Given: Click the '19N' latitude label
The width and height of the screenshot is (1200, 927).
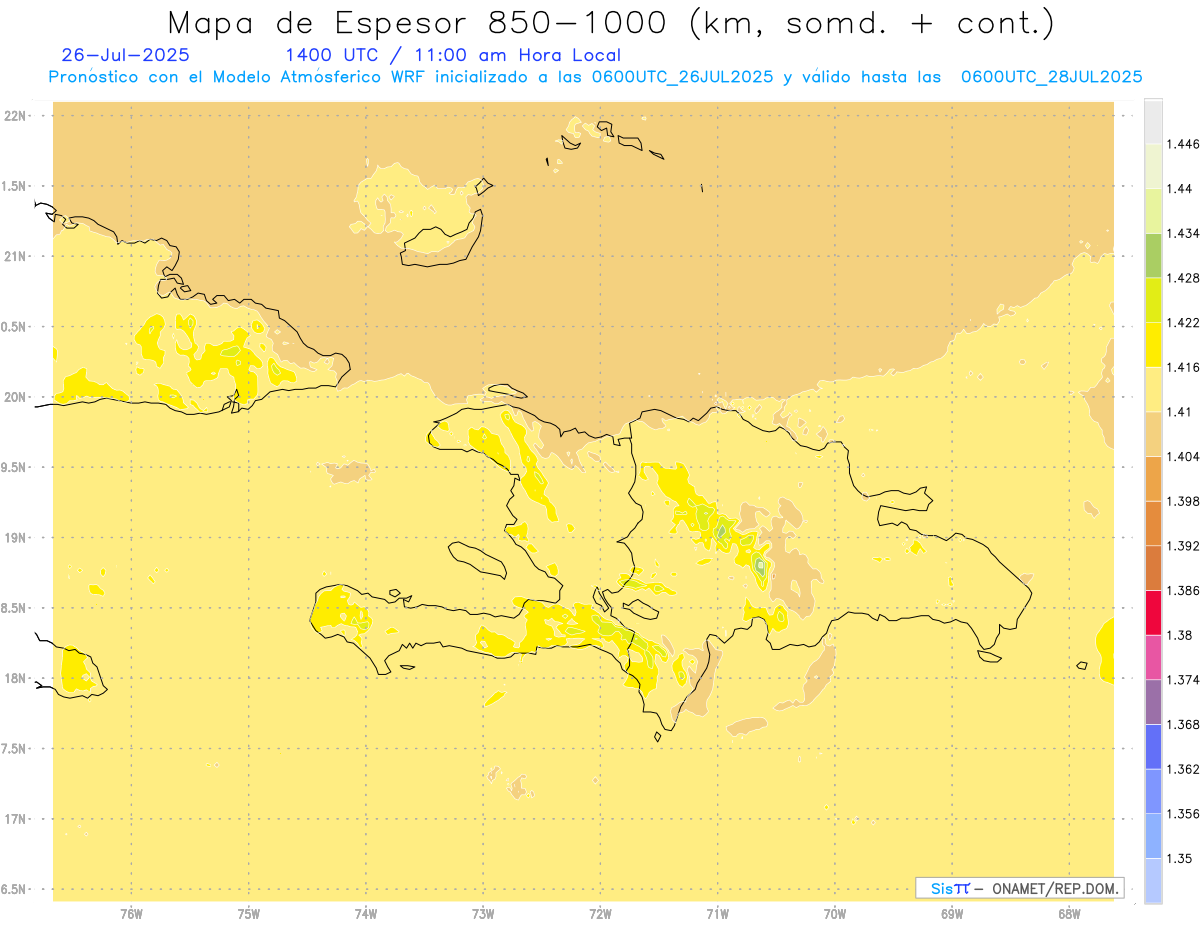Looking at the screenshot, I should click(16, 538).
